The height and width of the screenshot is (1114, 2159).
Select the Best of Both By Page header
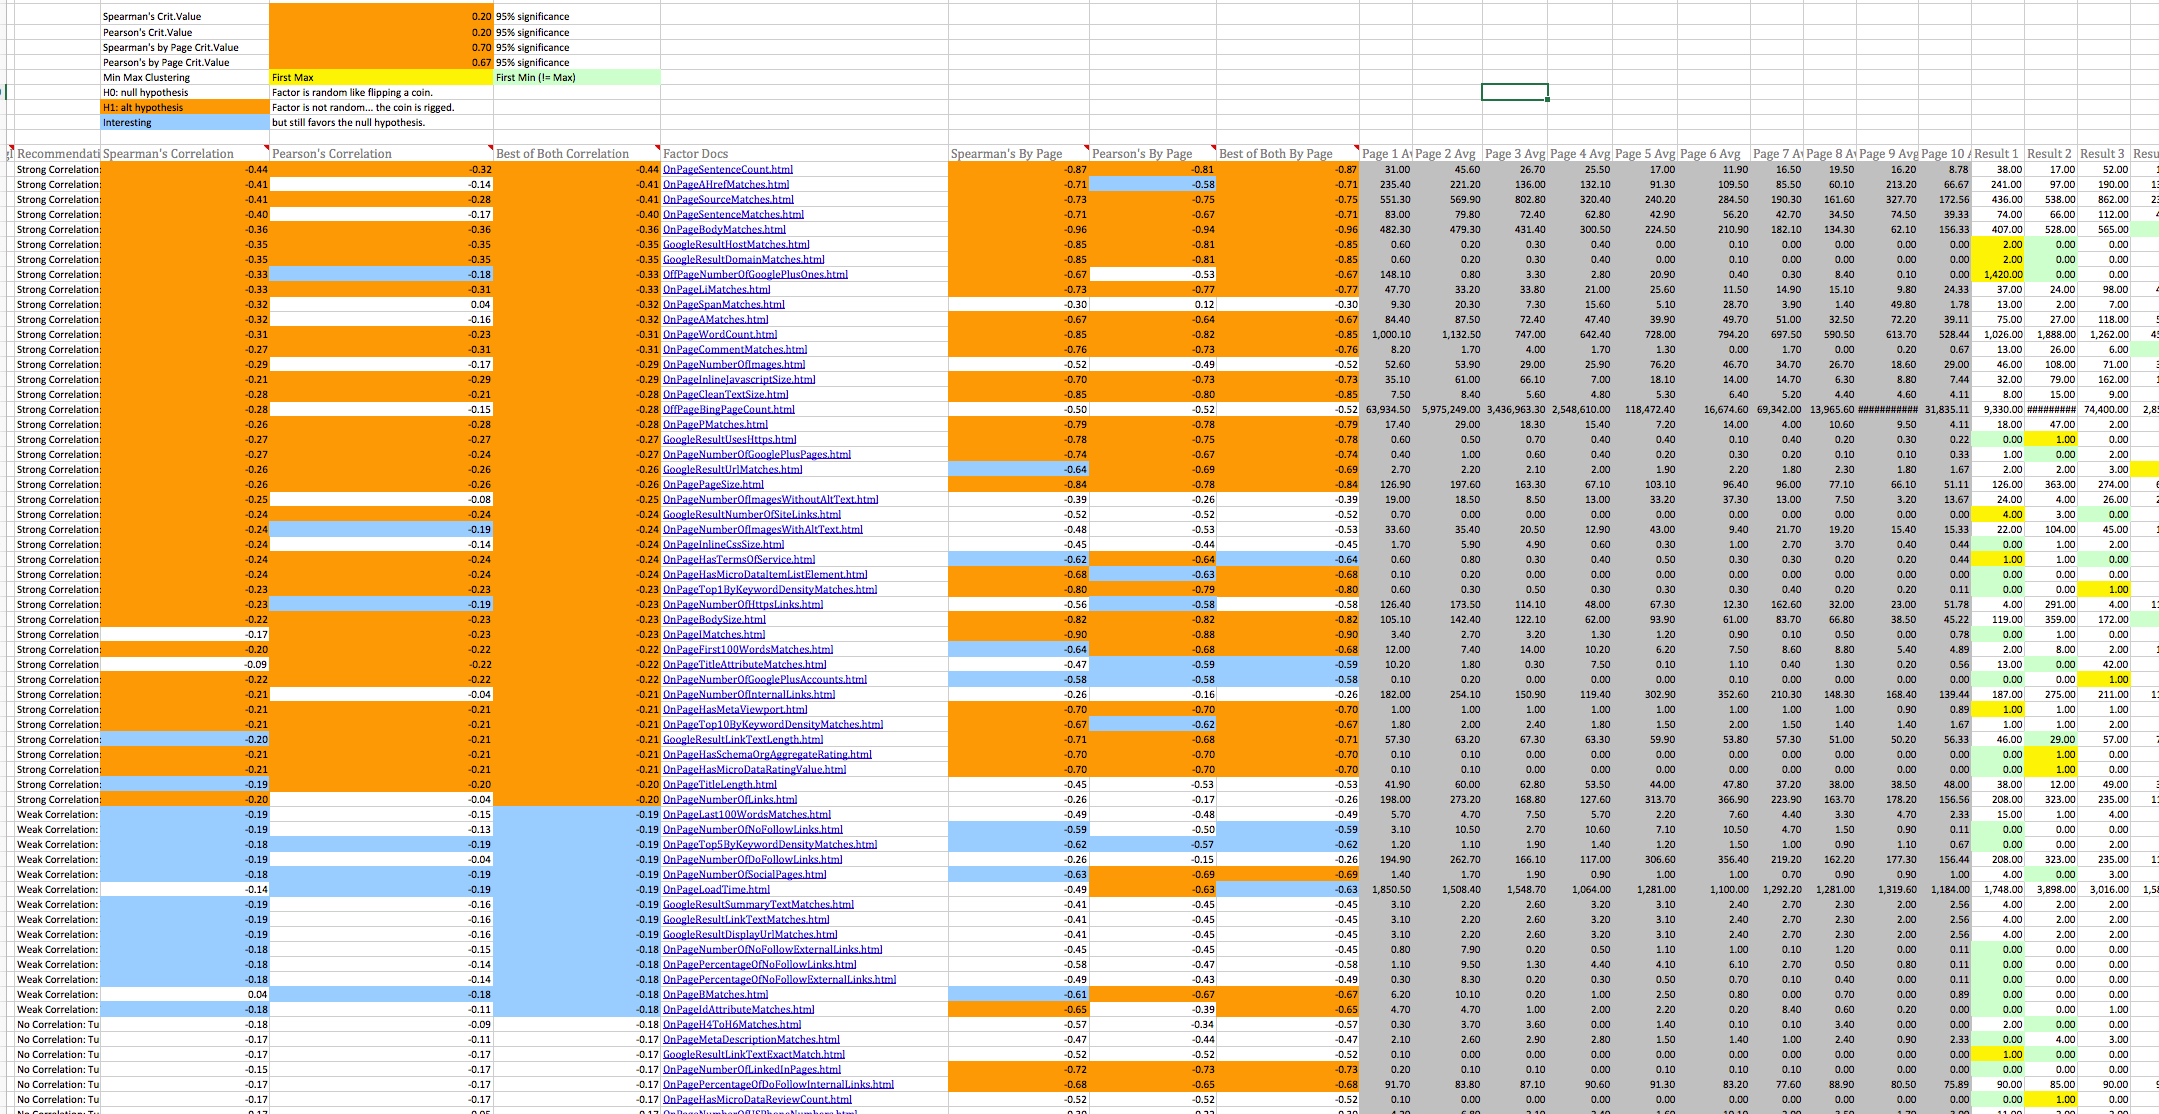[x=1286, y=153]
